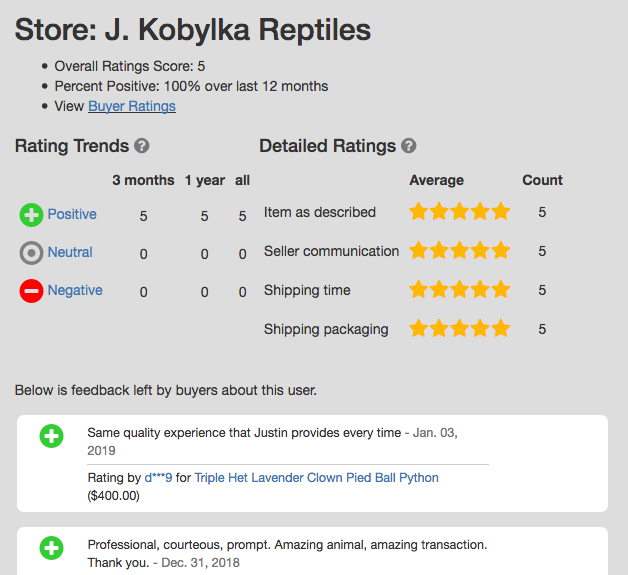Click the gray Neutral circle icon
The image size is (628, 575).
pos(31,253)
